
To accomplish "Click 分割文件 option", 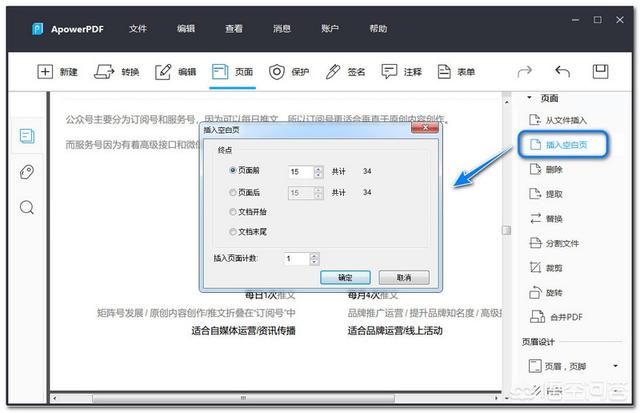I will (554, 243).
